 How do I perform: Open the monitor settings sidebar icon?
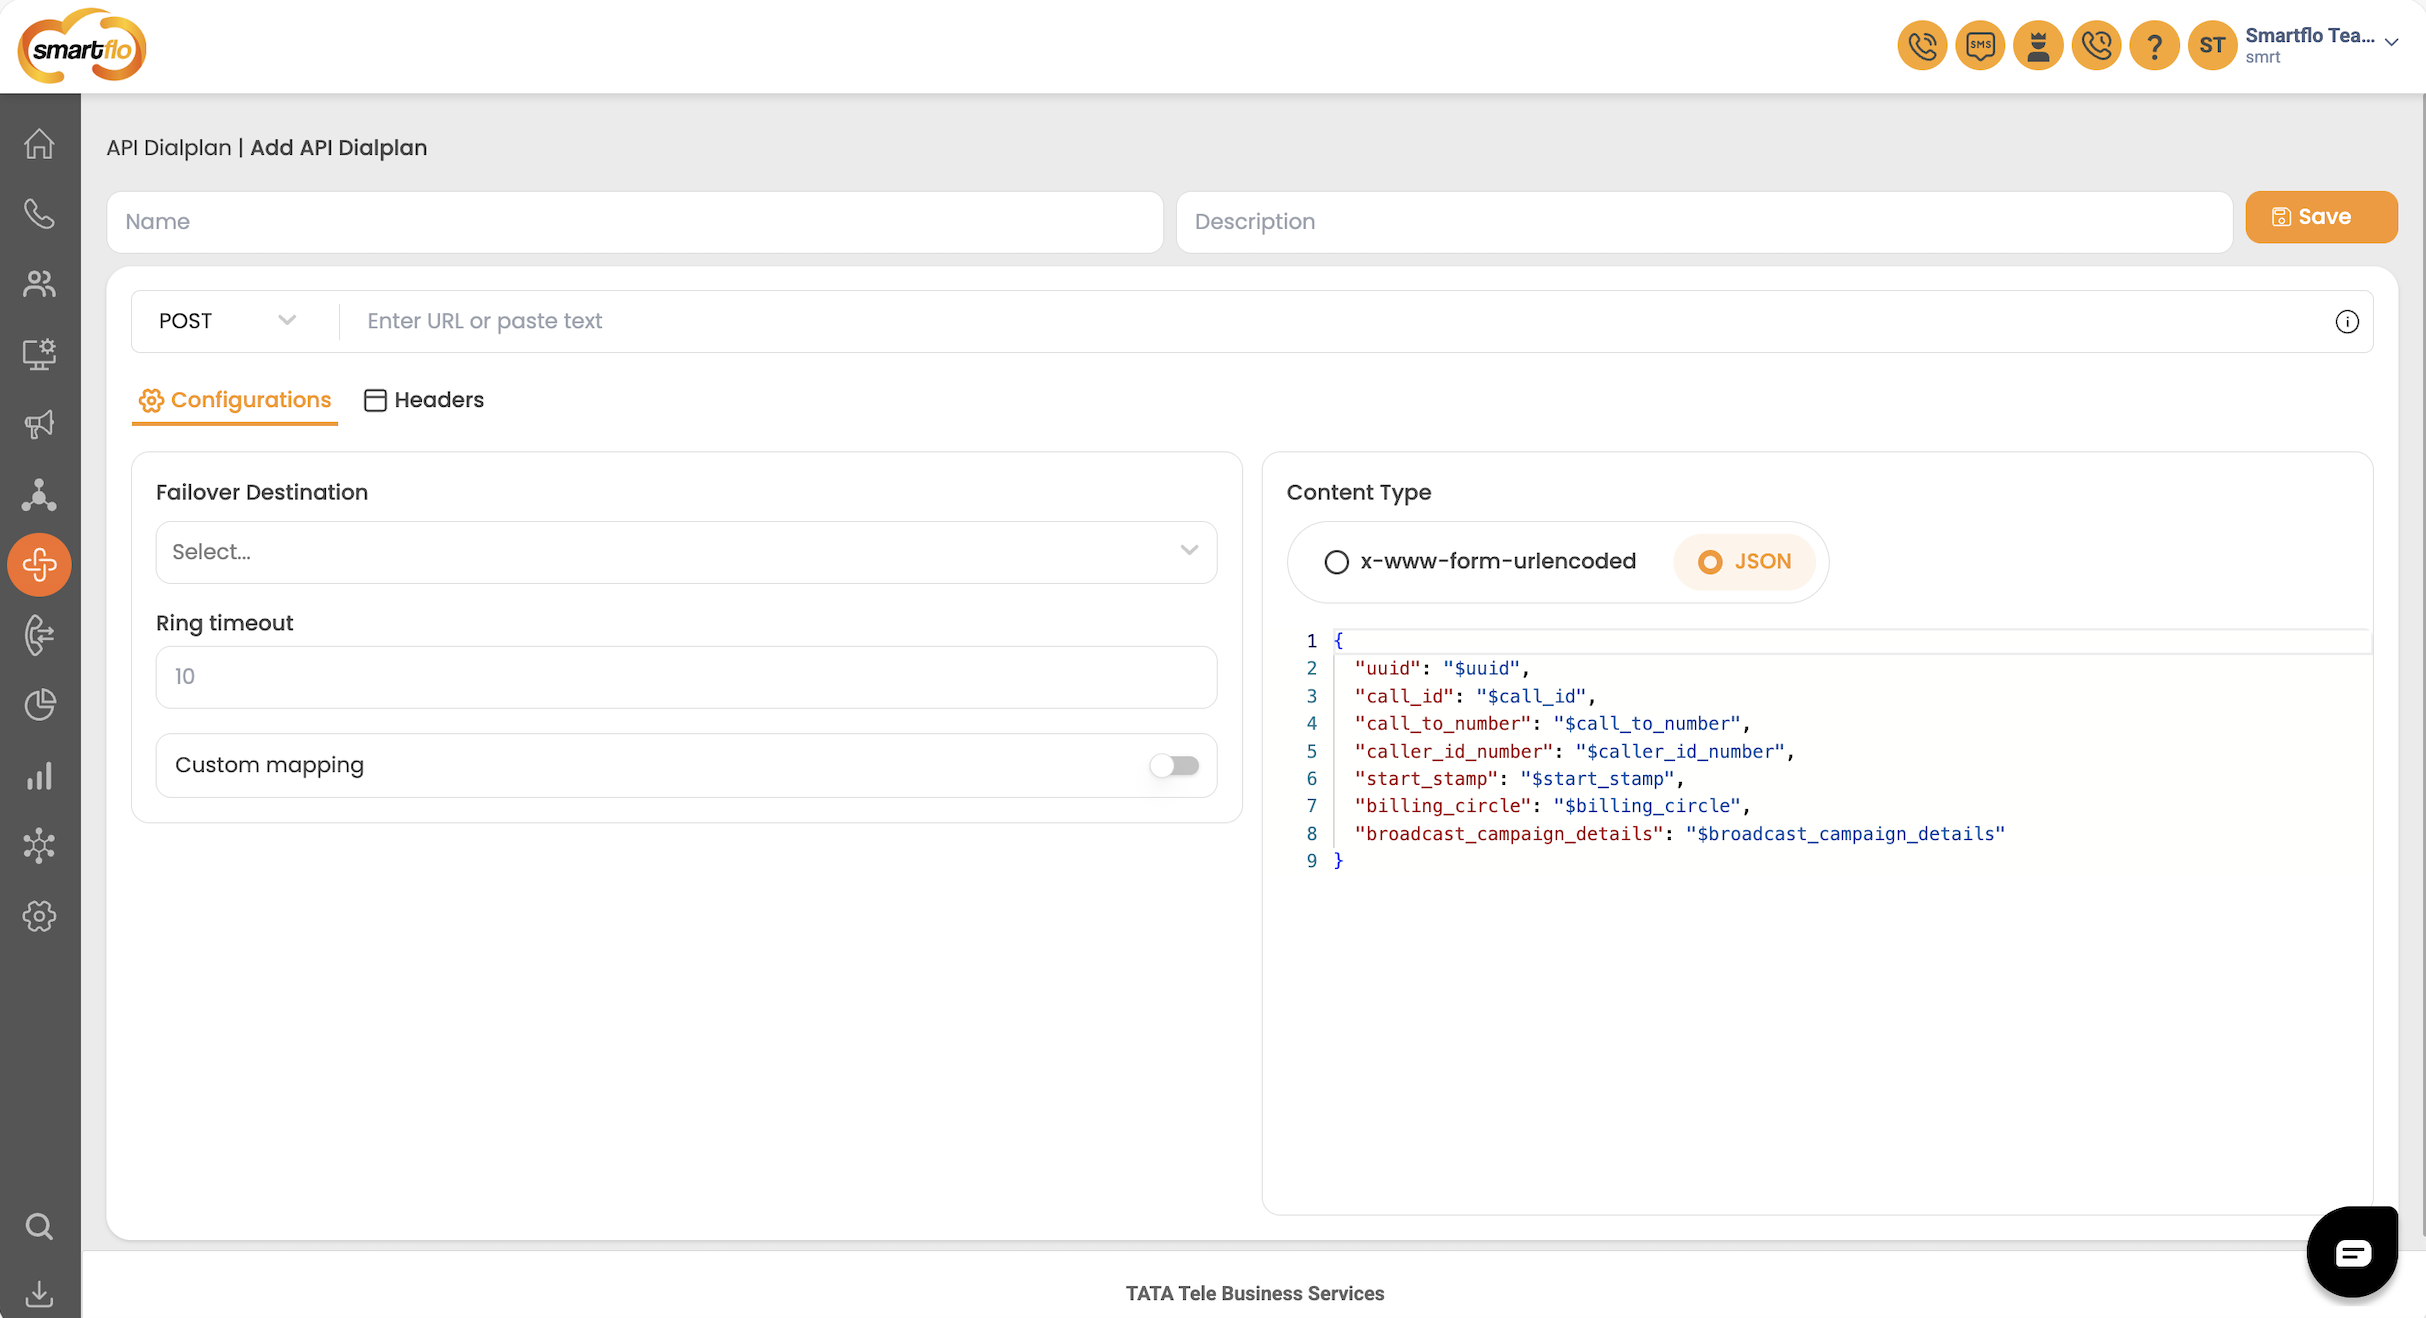click(x=39, y=354)
